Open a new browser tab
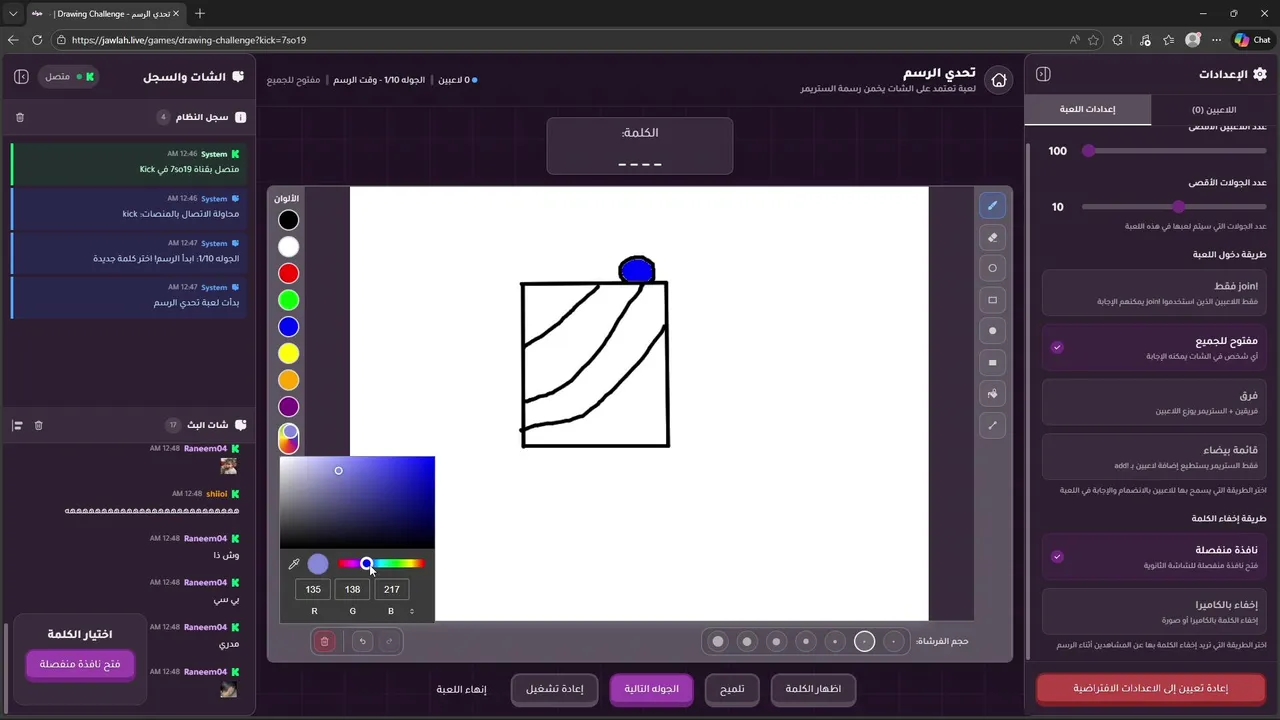 200,13
